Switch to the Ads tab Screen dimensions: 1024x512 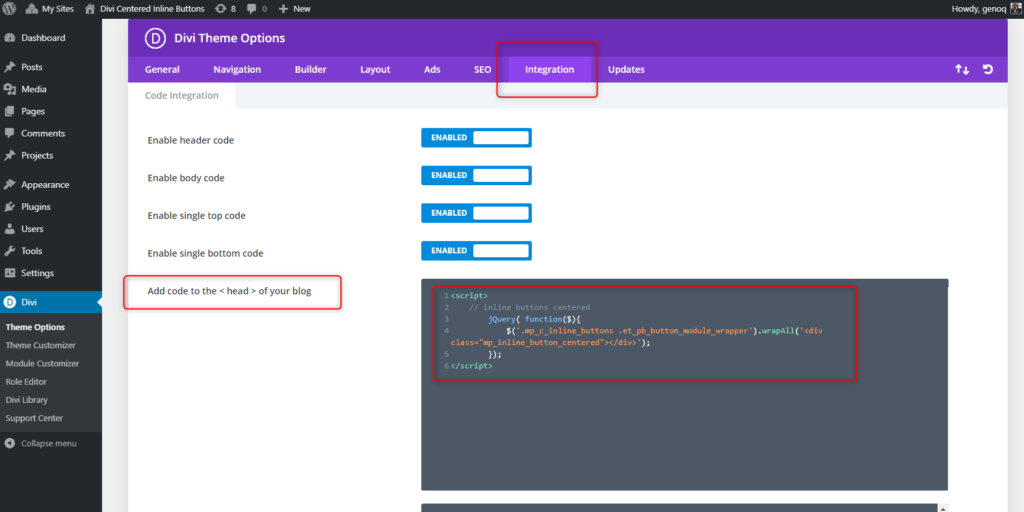432,70
